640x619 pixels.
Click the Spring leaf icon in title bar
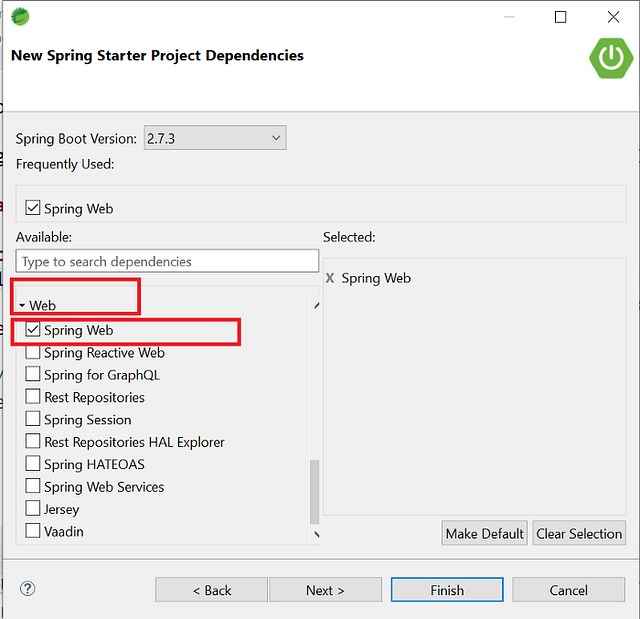(20, 17)
